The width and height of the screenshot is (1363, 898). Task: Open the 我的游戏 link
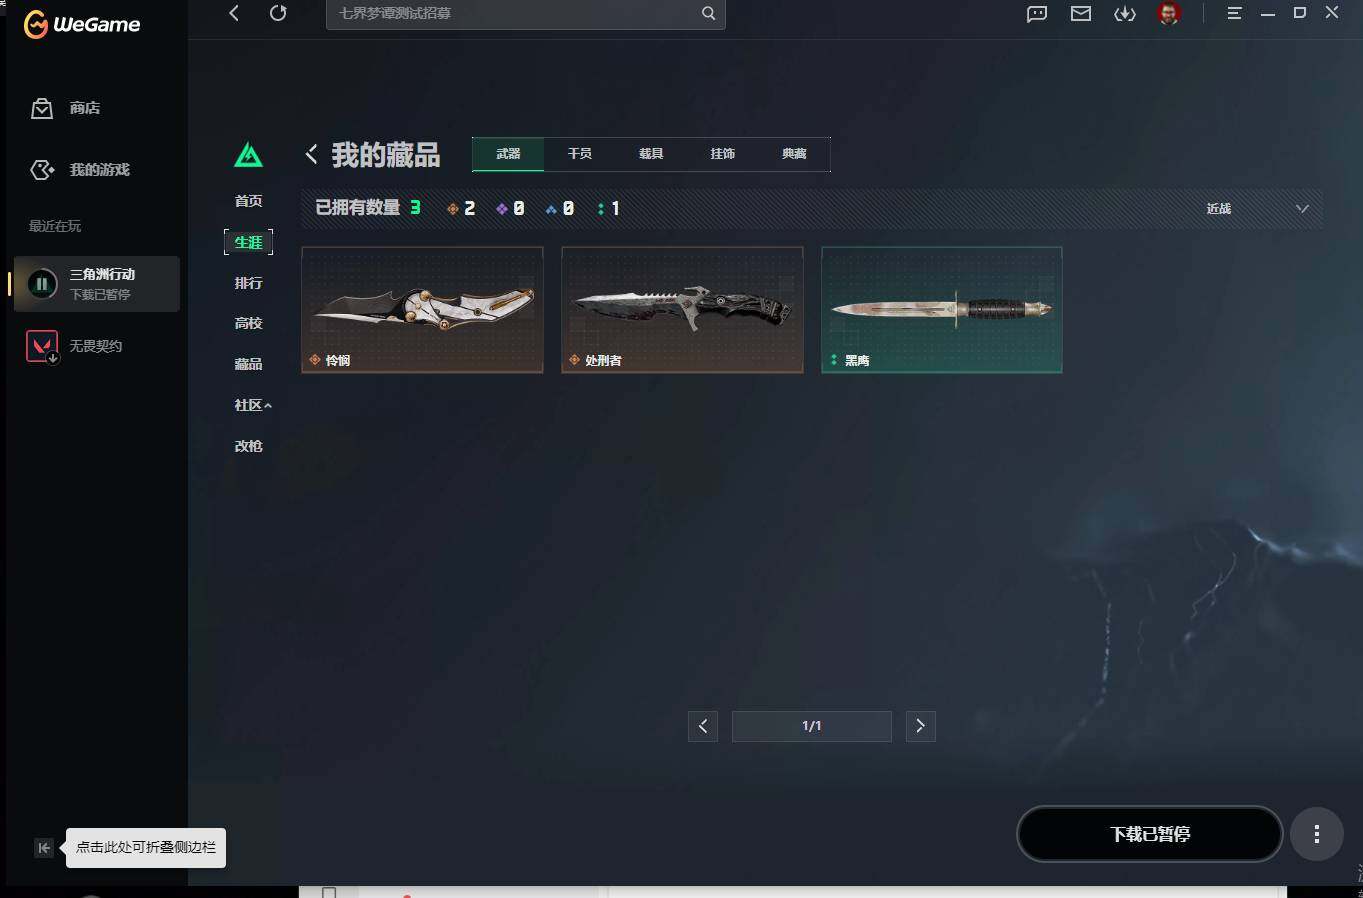(99, 170)
